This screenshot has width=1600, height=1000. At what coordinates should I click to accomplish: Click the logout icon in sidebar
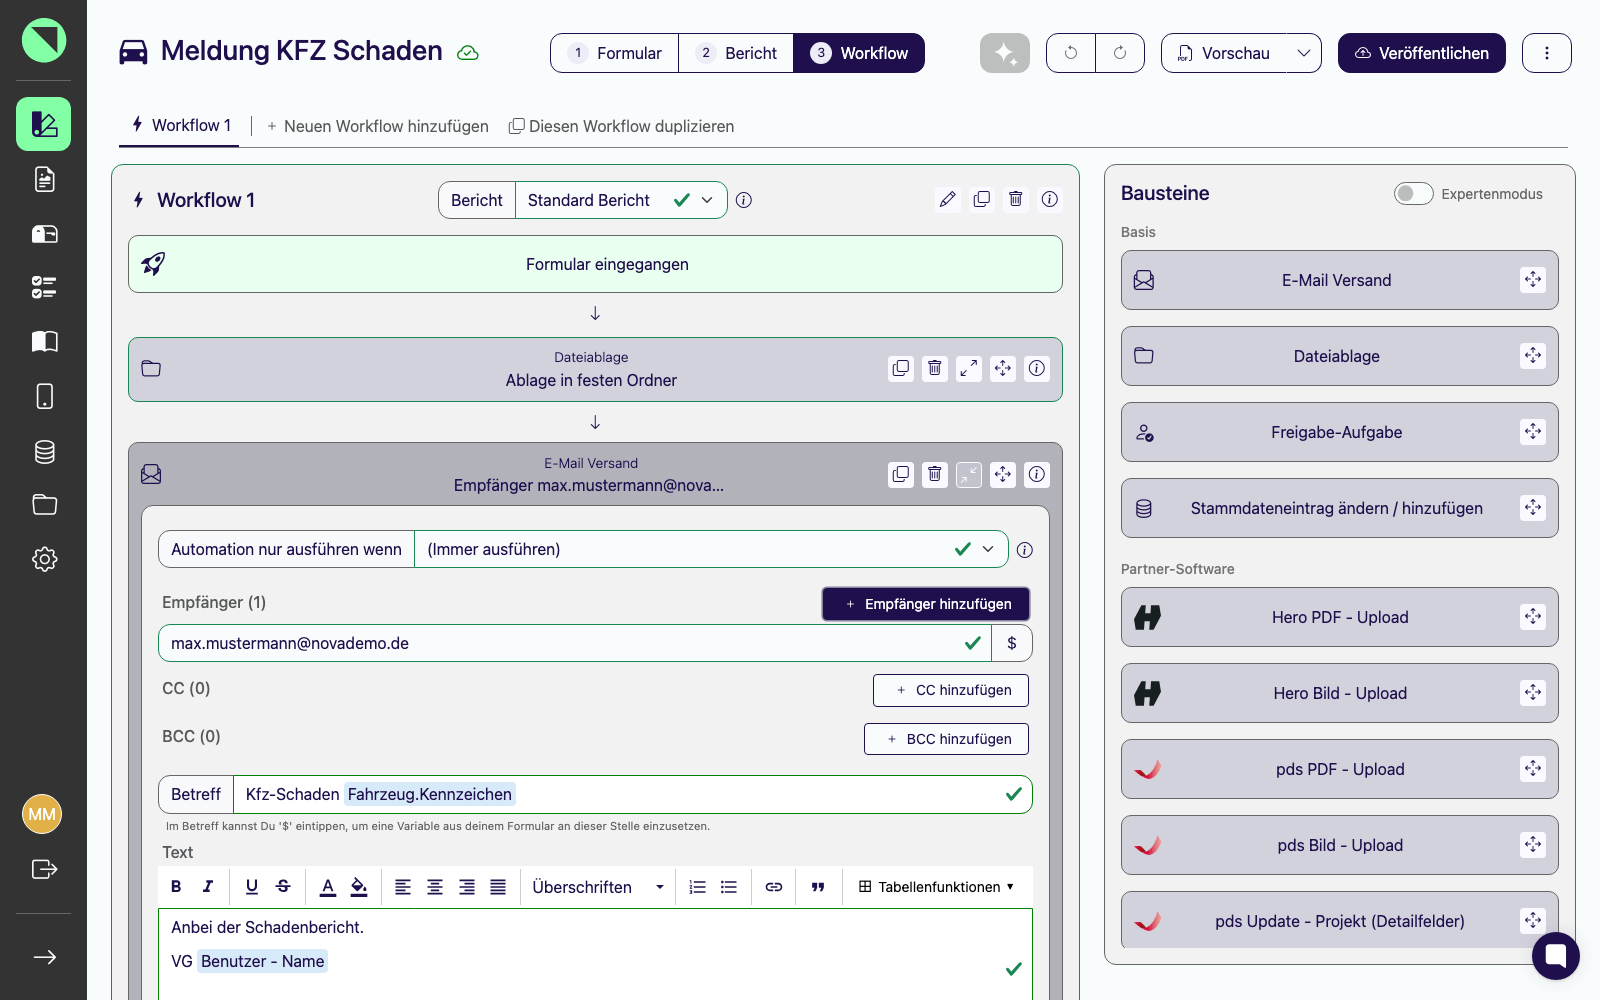pyautogui.click(x=44, y=869)
